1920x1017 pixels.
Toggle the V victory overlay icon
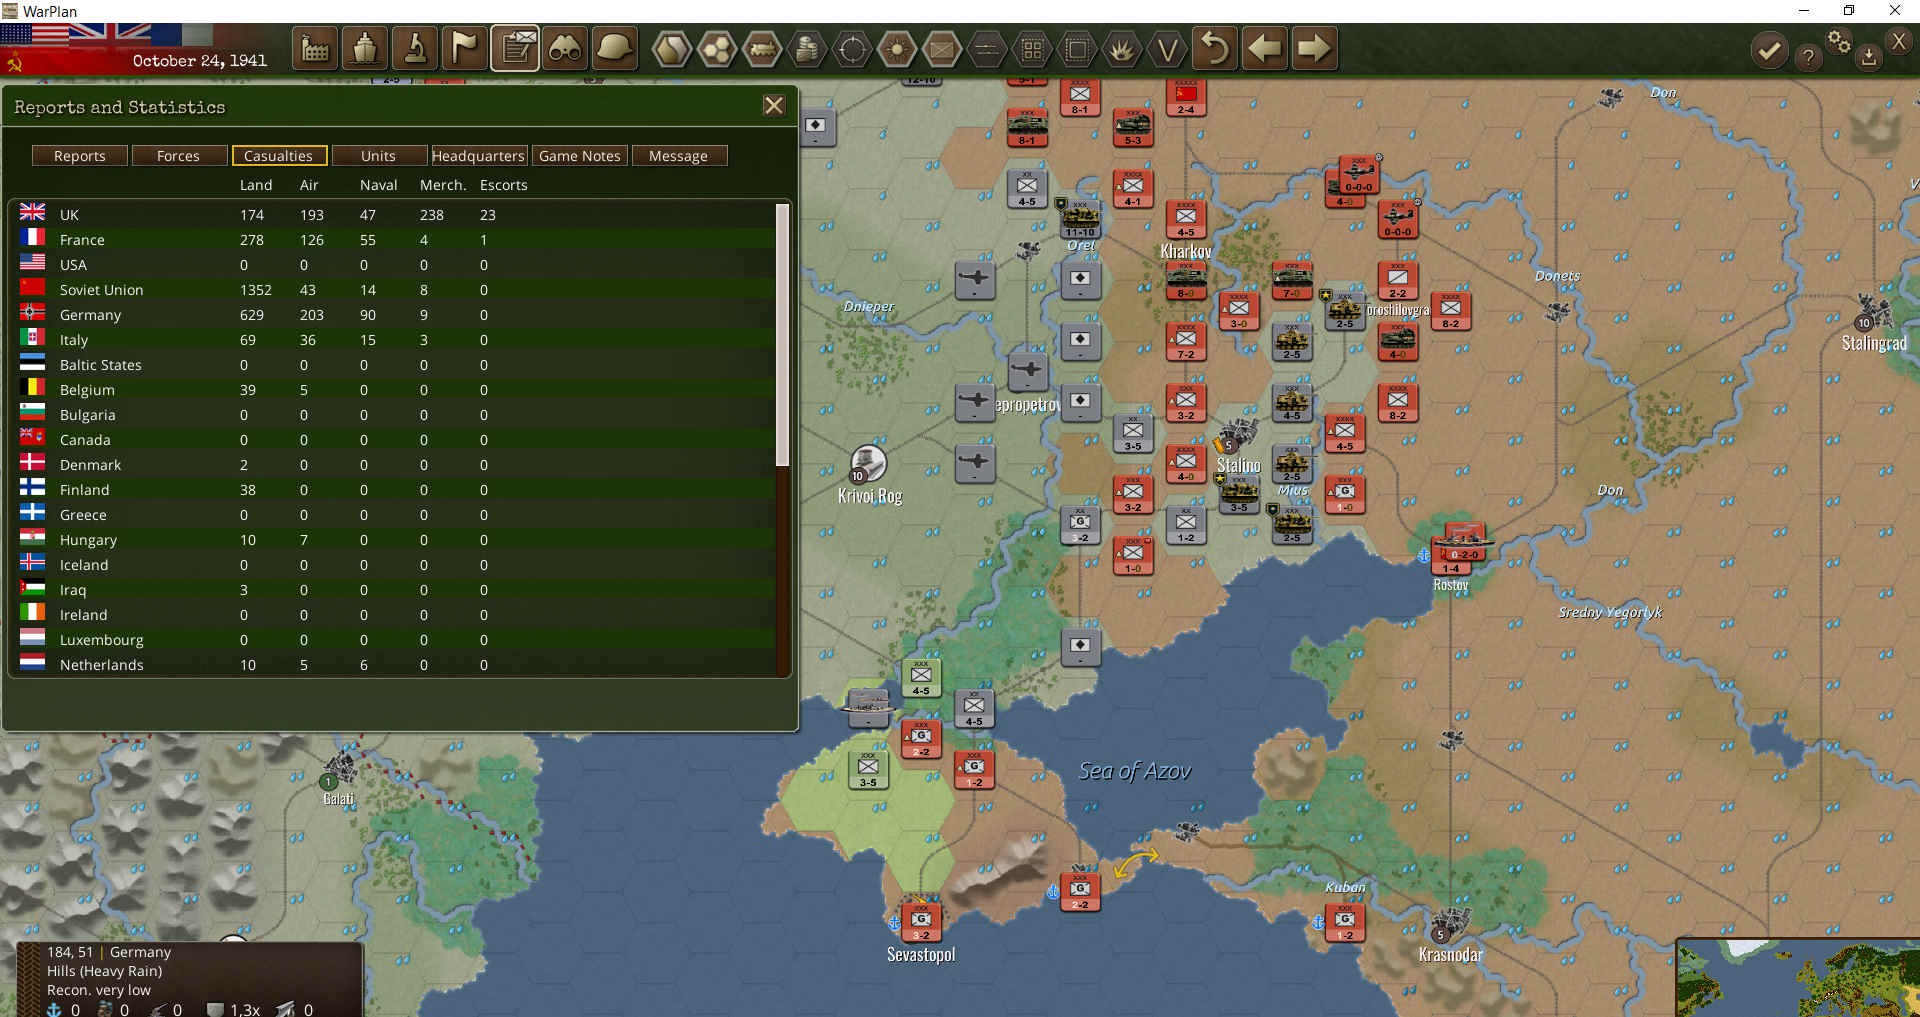(1167, 49)
